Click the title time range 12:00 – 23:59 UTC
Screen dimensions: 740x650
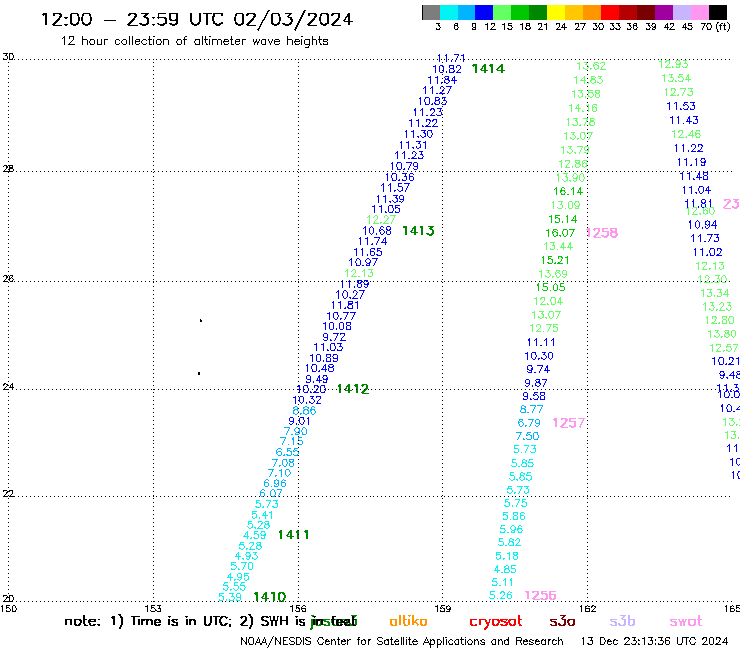[x=132, y=20]
